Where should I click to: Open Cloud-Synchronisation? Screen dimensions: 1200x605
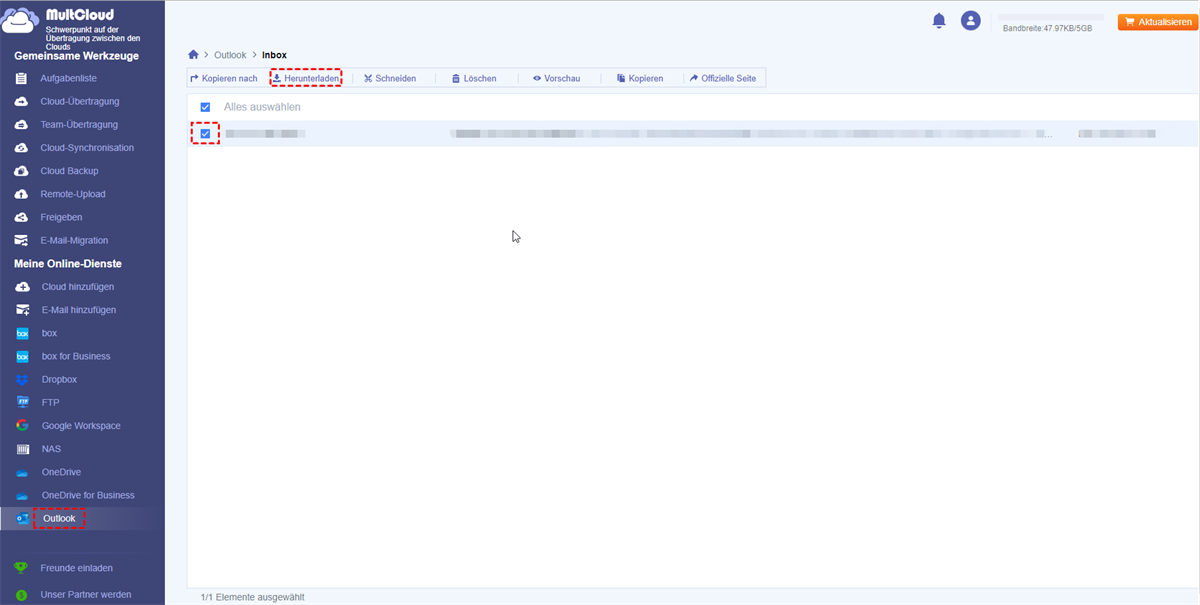coord(87,148)
